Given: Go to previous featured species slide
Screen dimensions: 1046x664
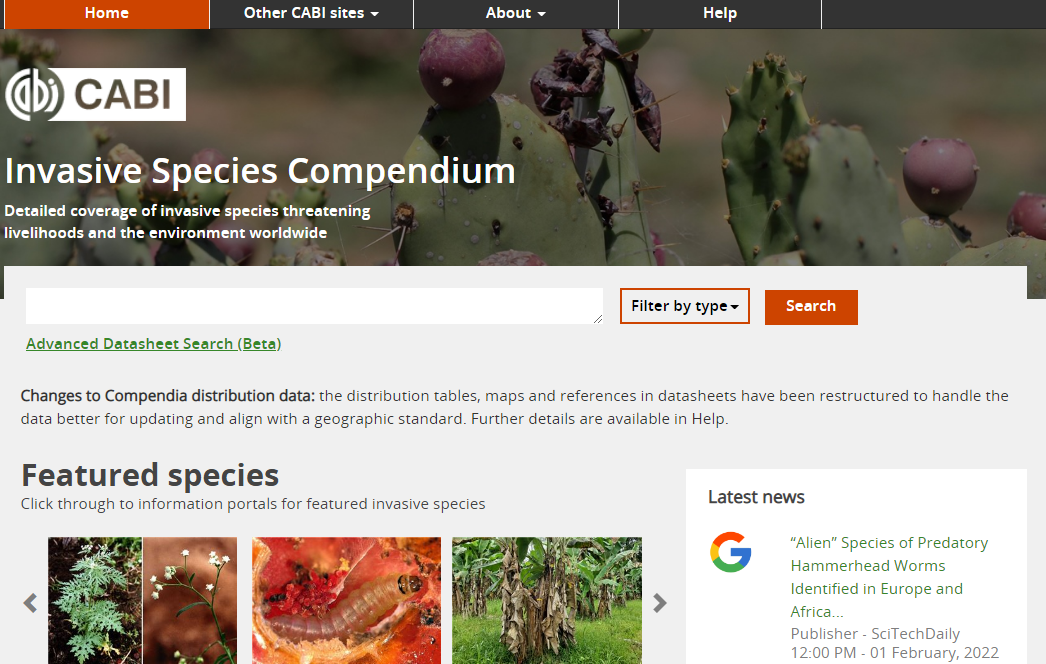Looking at the screenshot, I should click(30, 603).
